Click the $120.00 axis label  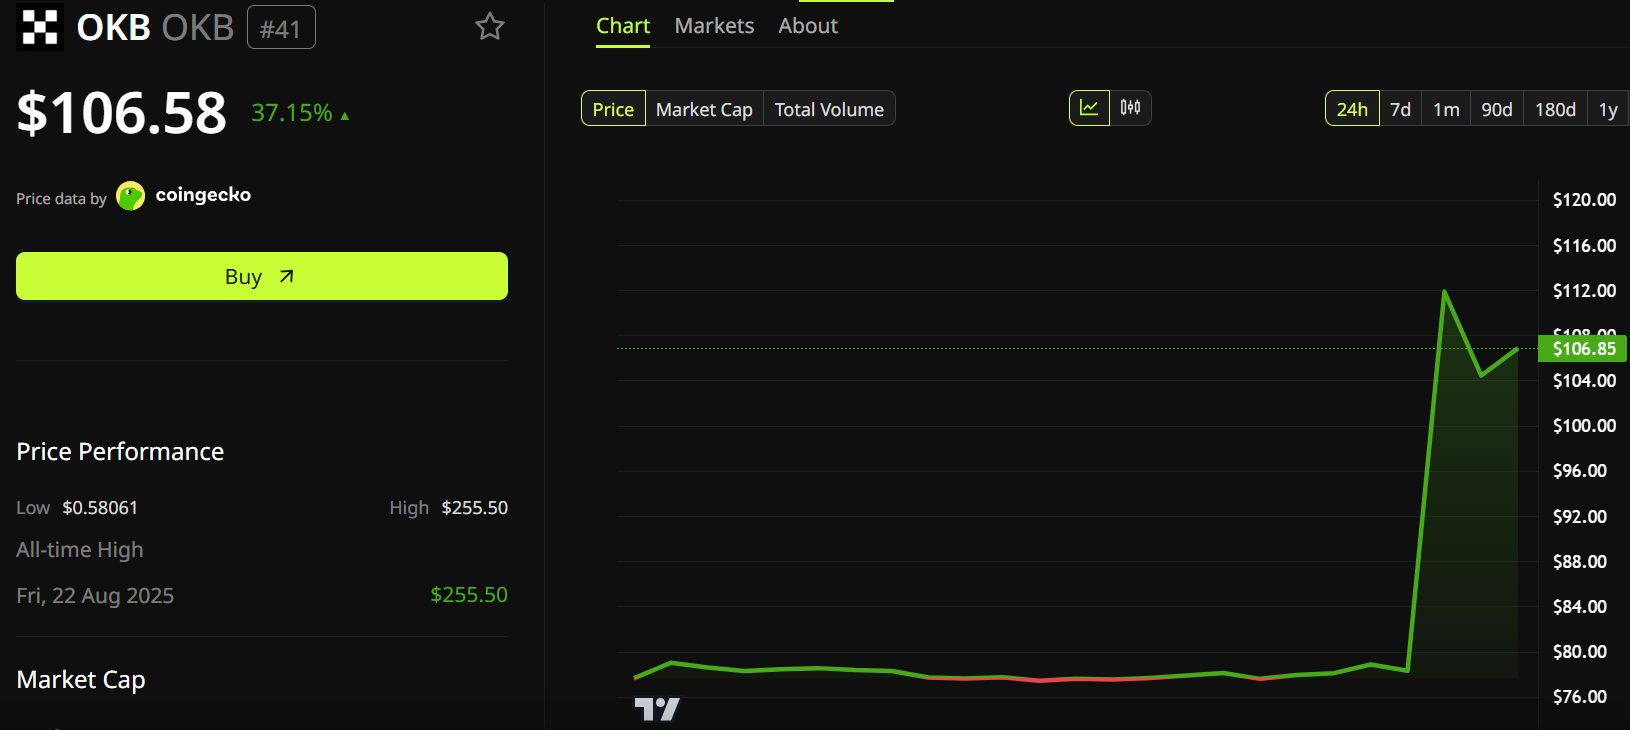[x=1584, y=200]
